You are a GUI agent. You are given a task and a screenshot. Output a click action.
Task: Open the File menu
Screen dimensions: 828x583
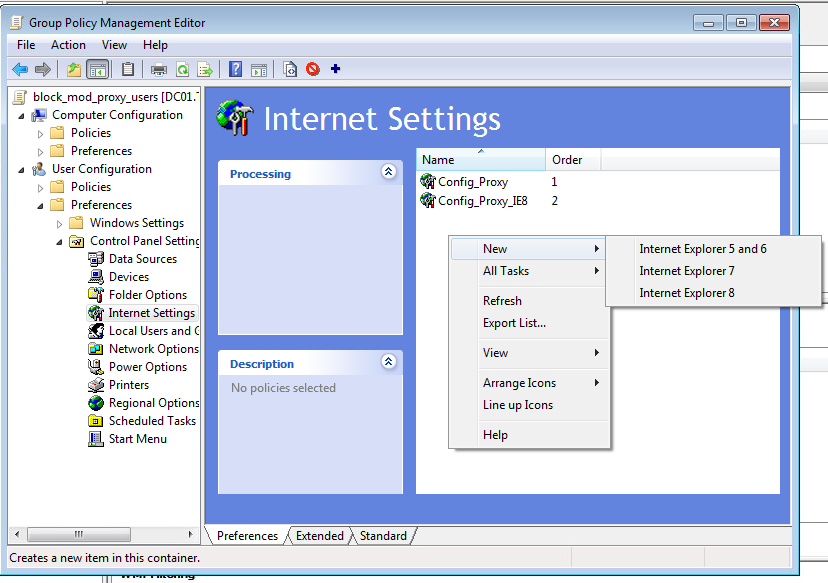point(26,45)
